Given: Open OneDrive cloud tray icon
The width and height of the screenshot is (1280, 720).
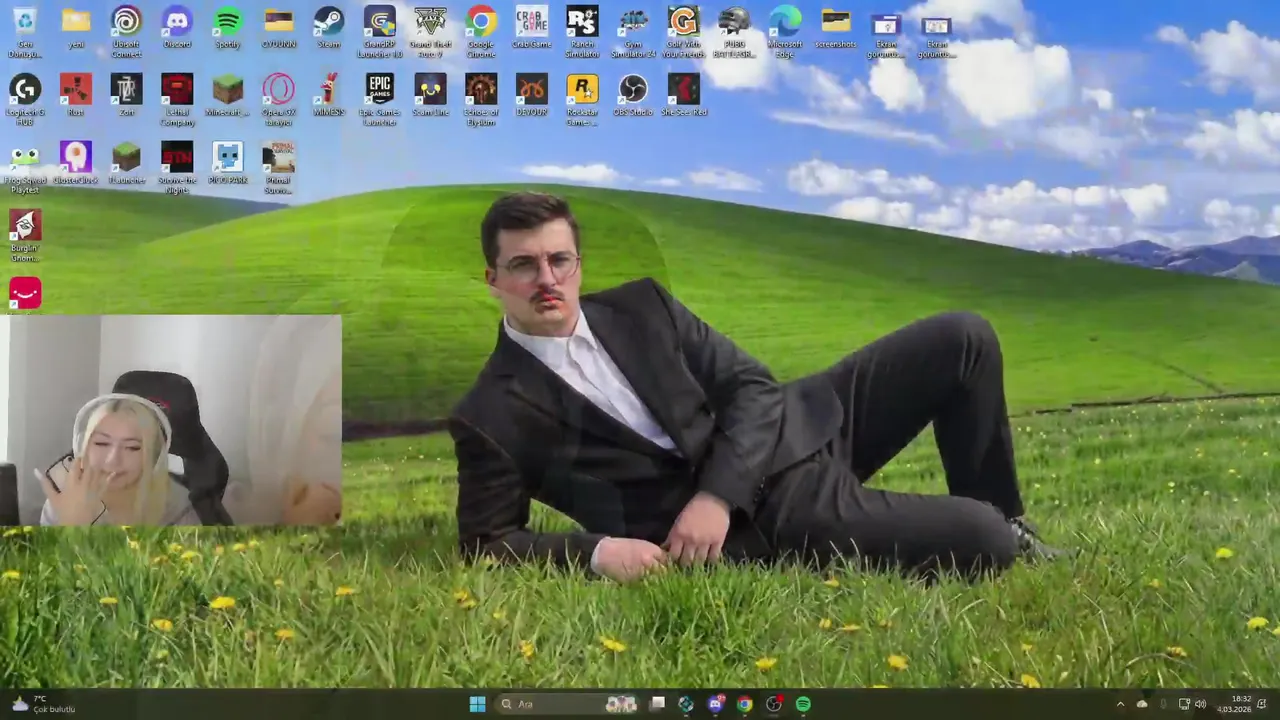Looking at the screenshot, I should (1142, 704).
